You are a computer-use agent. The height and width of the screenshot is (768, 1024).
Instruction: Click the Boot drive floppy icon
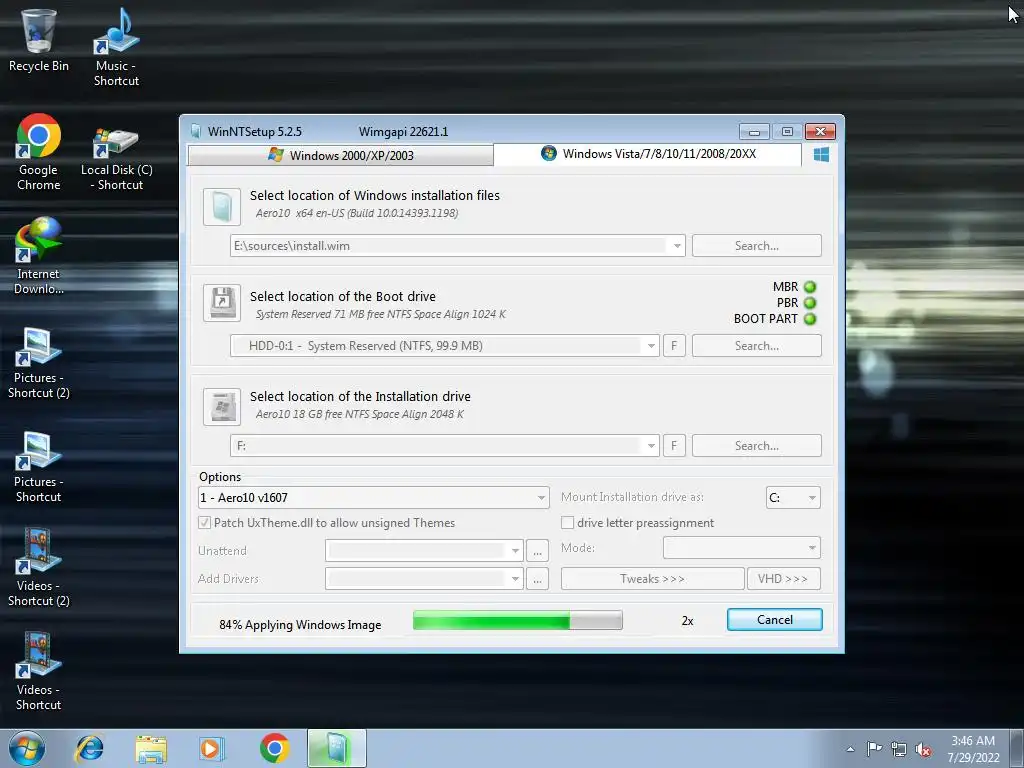coord(221,302)
